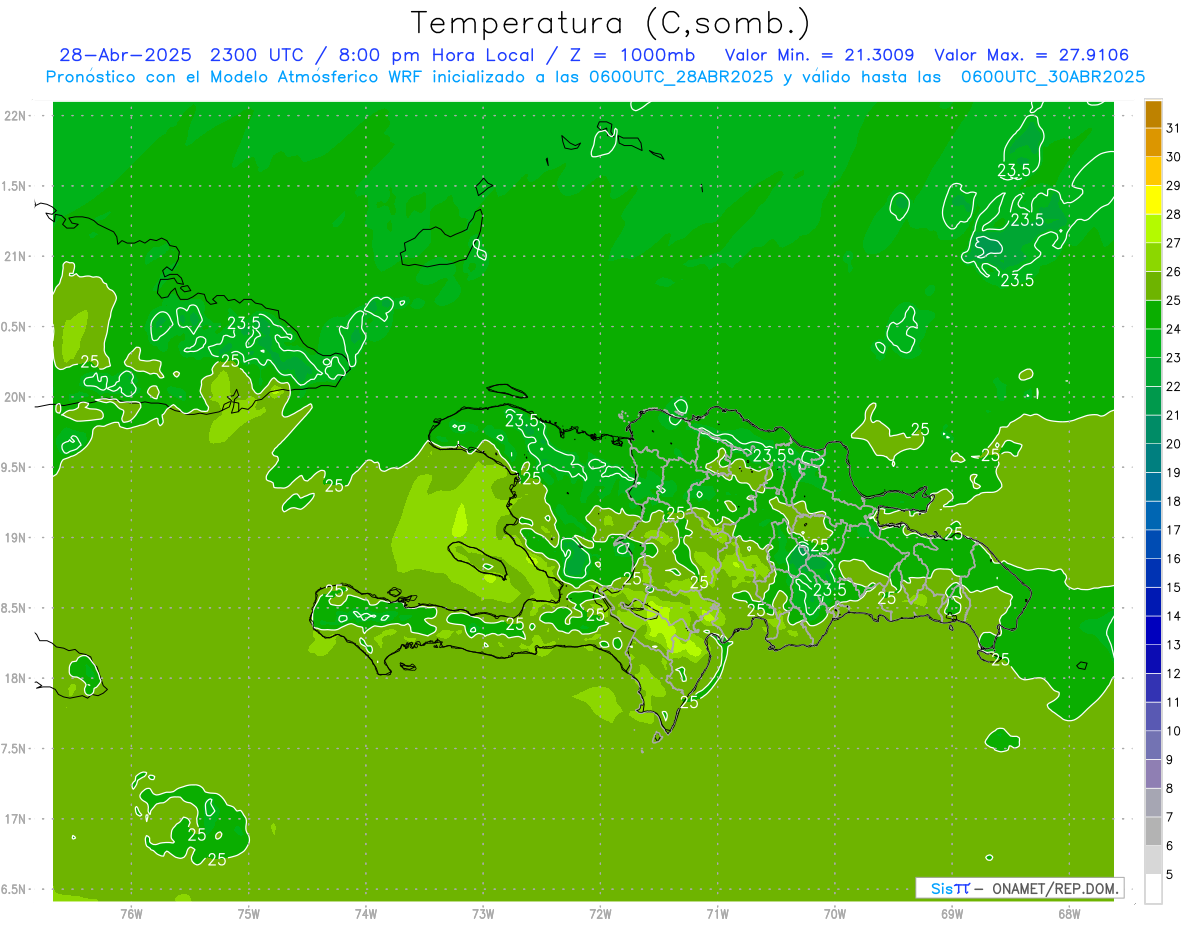Click the '1.5N' latitude axis label
This screenshot has height=927, width=1200.
(x=16, y=186)
